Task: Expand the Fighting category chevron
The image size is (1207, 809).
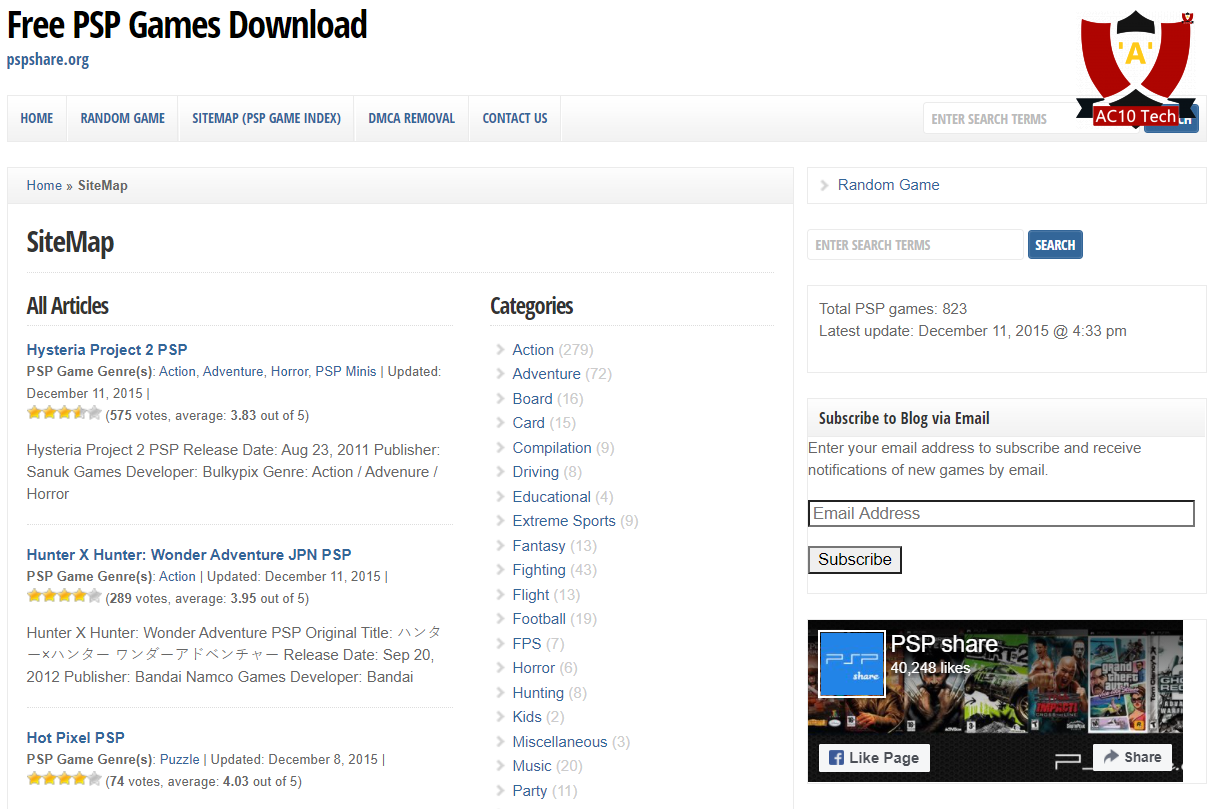Action: pyautogui.click(x=499, y=569)
